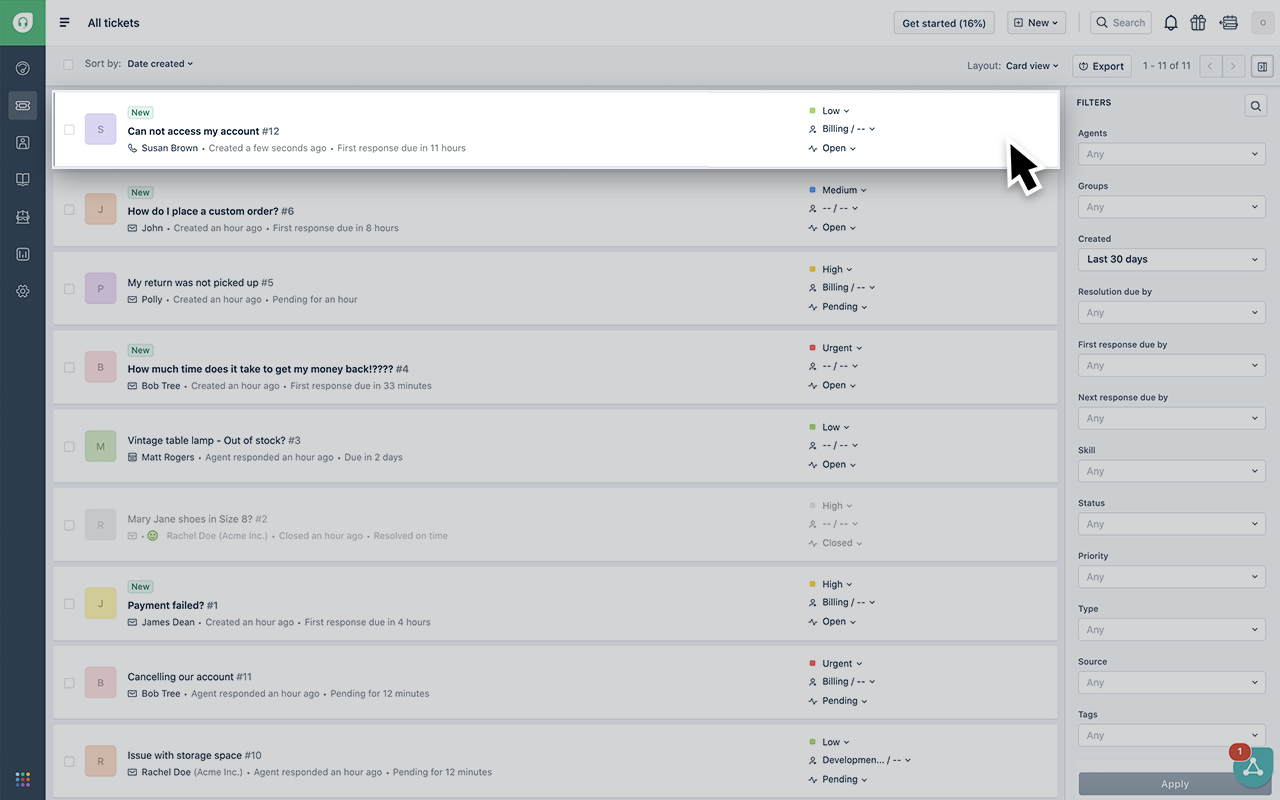This screenshot has width=1280, height=800.
Task: Click Get started (16%) button
Action: point(943,23)
